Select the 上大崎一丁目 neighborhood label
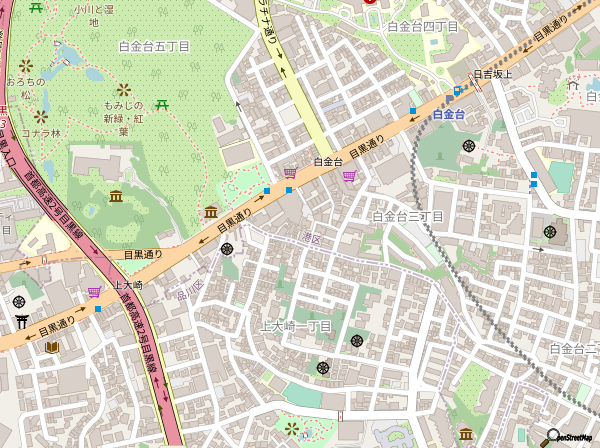 [296, 326]
